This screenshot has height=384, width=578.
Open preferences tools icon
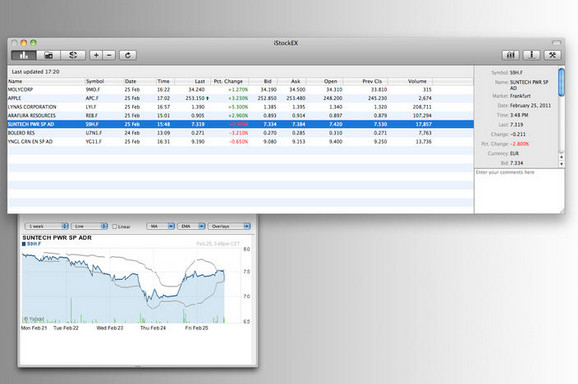pyautogui.click(x=552, y=55)
